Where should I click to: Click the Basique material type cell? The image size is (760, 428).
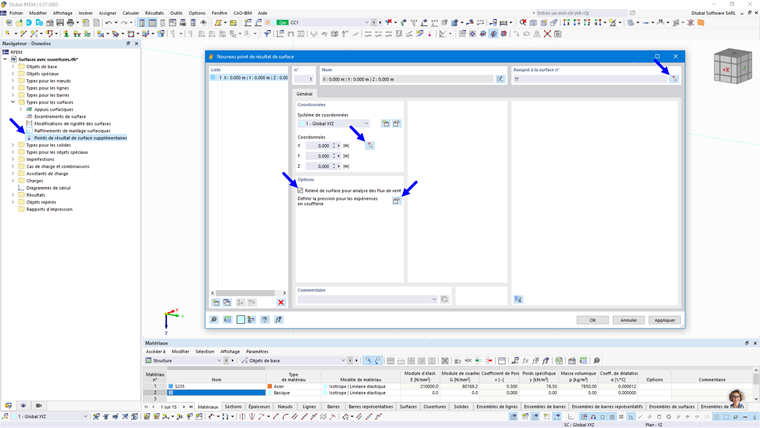(x=293, y=393)
